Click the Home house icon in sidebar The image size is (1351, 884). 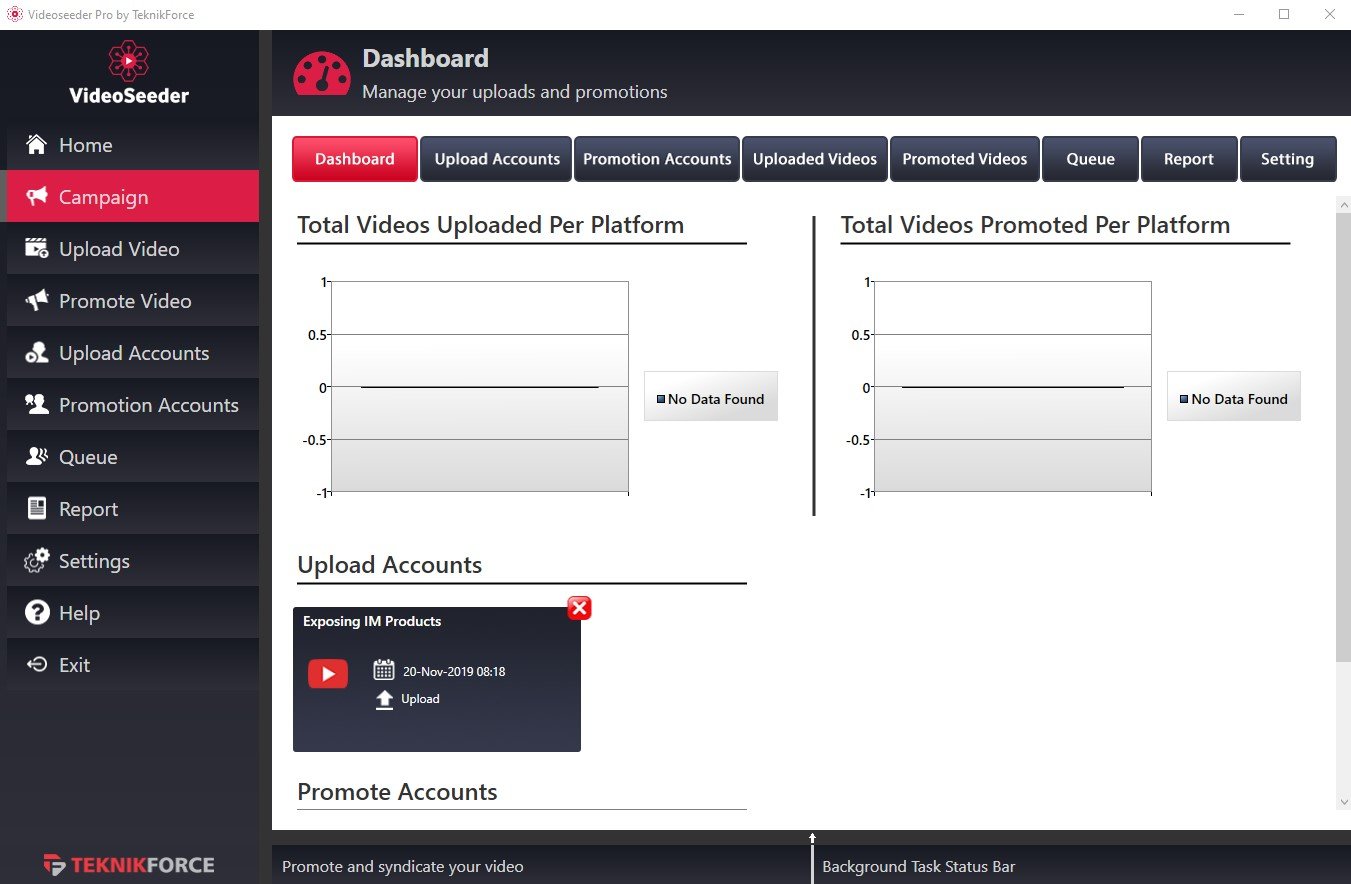37,145
